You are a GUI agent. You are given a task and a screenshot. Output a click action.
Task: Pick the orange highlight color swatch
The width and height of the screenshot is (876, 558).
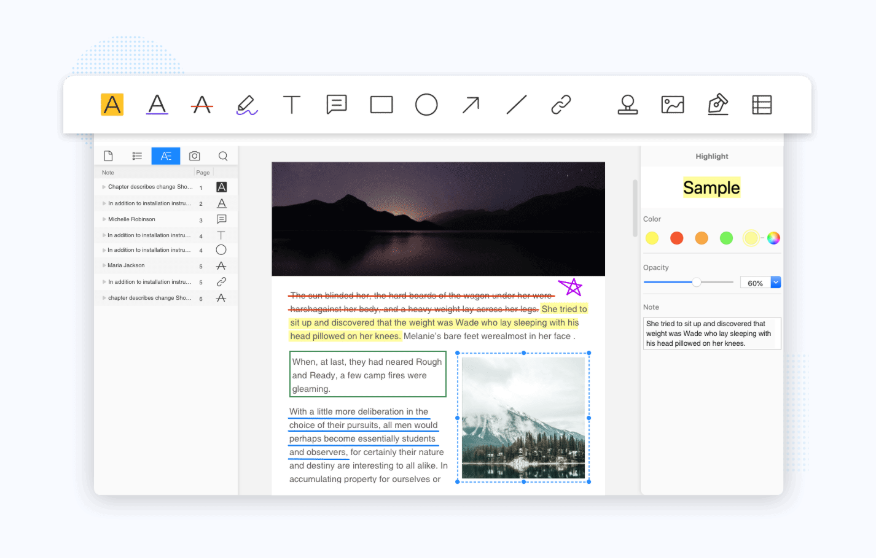tap(701, 239)
